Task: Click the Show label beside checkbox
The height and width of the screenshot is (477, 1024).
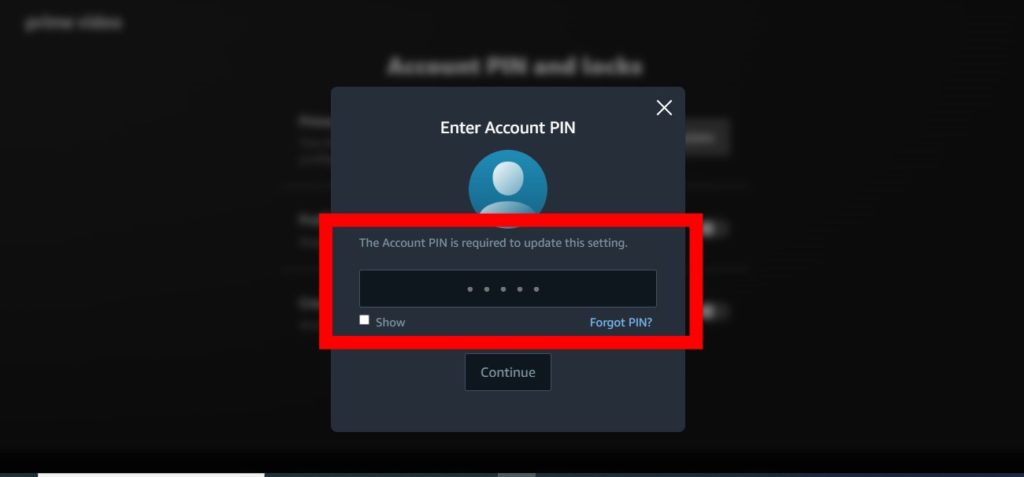Action: [390, 322]
